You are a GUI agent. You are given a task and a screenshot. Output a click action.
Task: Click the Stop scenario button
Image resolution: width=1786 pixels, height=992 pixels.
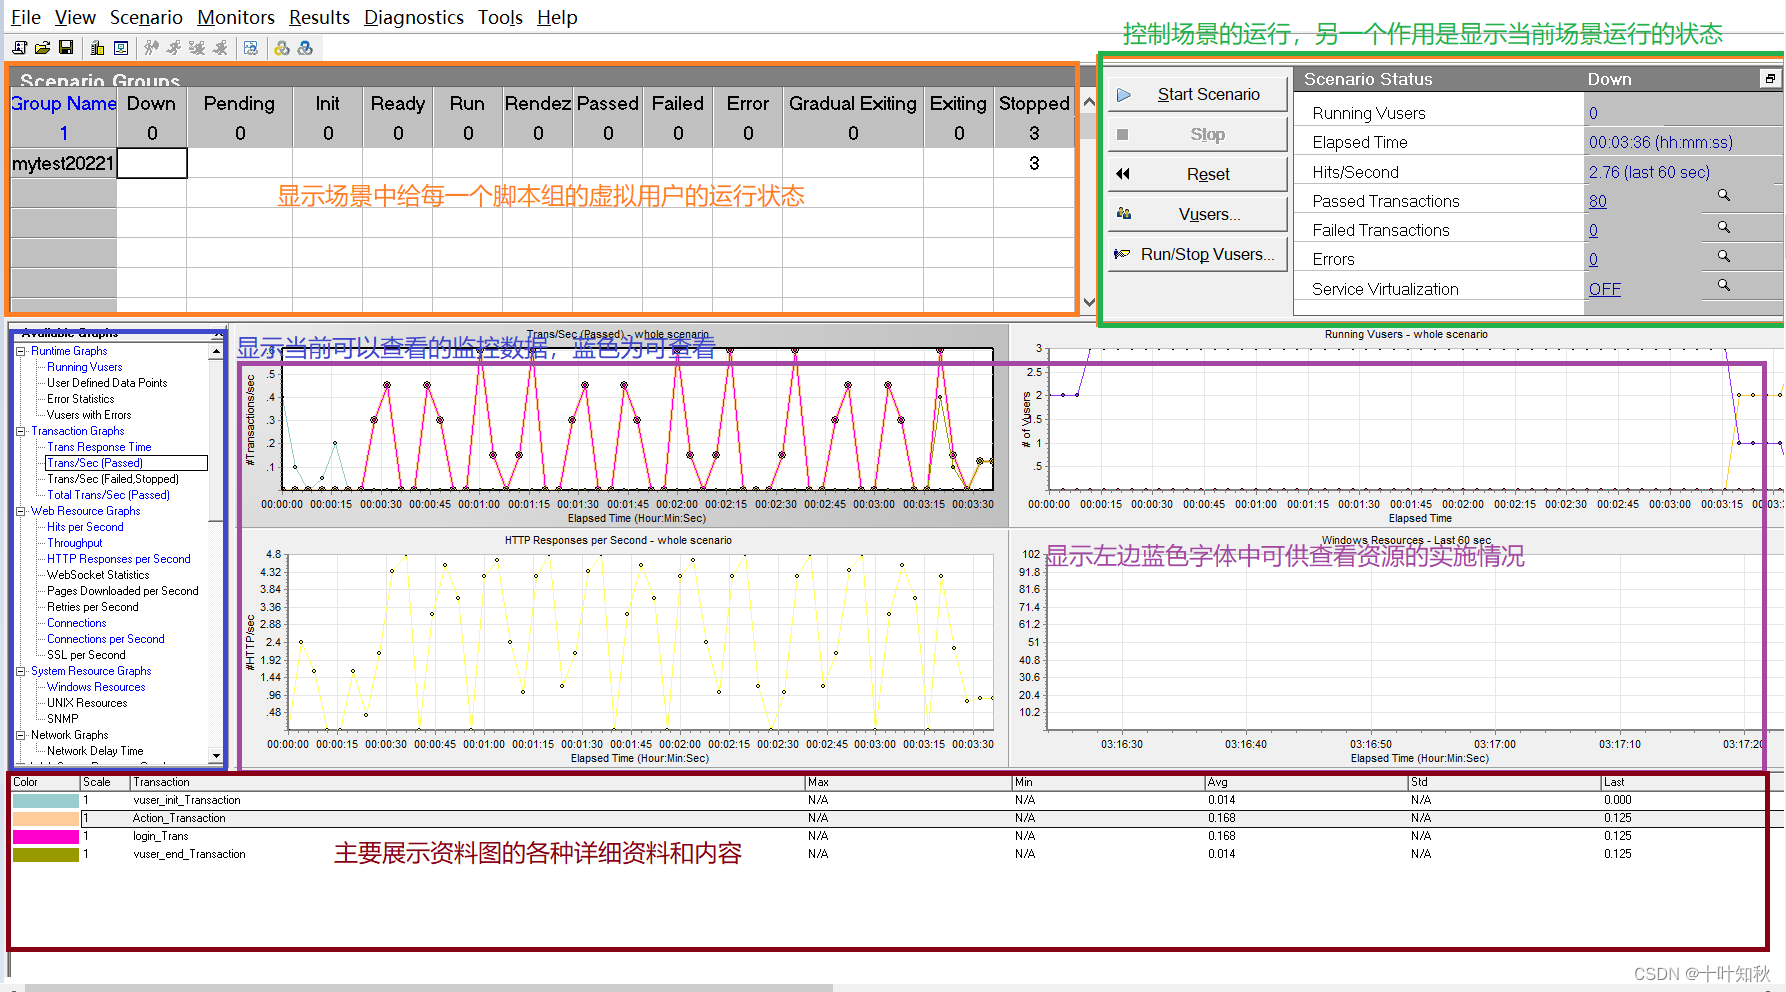click(x=1197, y=134)
